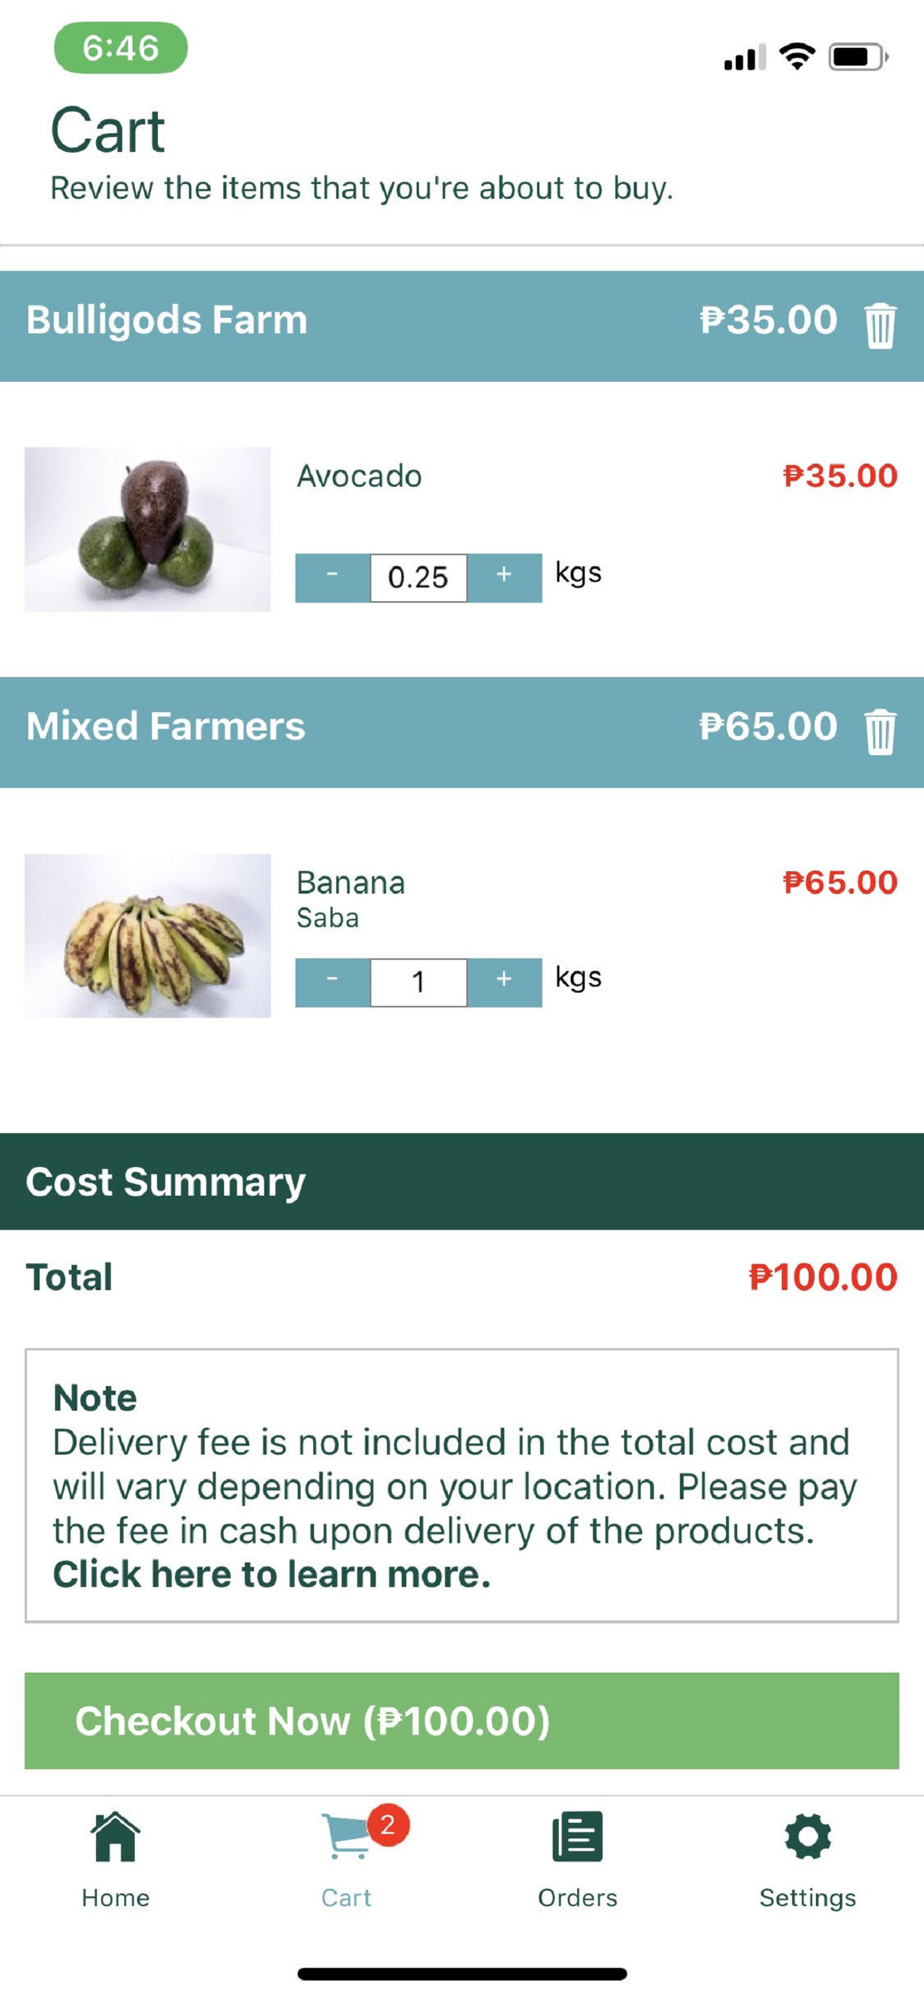Open the Banana Saba product thumbnail
Screen dimensions: 924x2000
click(148, 935)
